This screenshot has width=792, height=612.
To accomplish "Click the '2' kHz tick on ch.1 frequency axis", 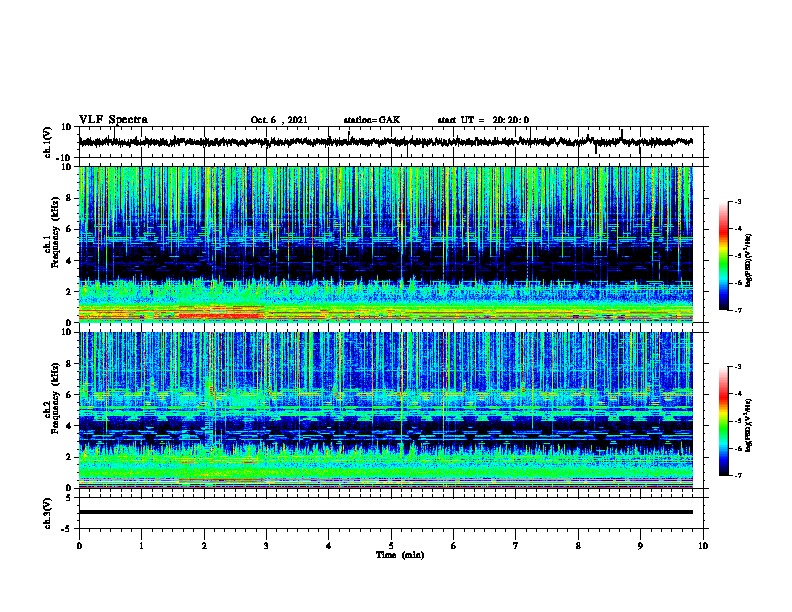I will pyautogui.click(x=70, y=291).
